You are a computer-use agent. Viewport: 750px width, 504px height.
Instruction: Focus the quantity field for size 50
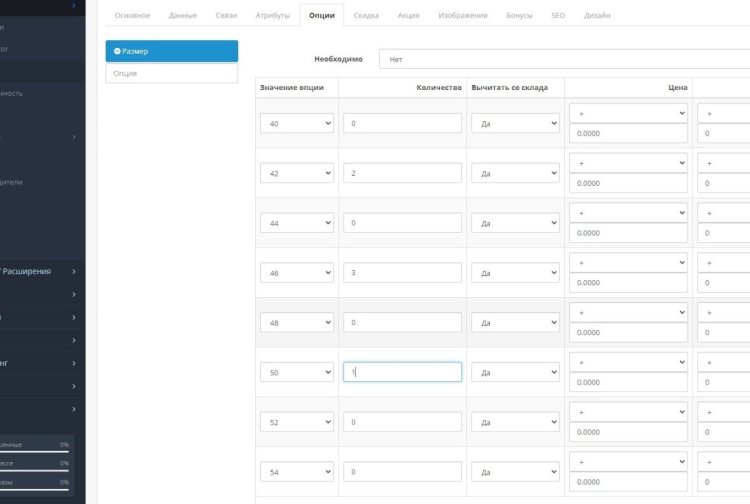coord(402,372)
